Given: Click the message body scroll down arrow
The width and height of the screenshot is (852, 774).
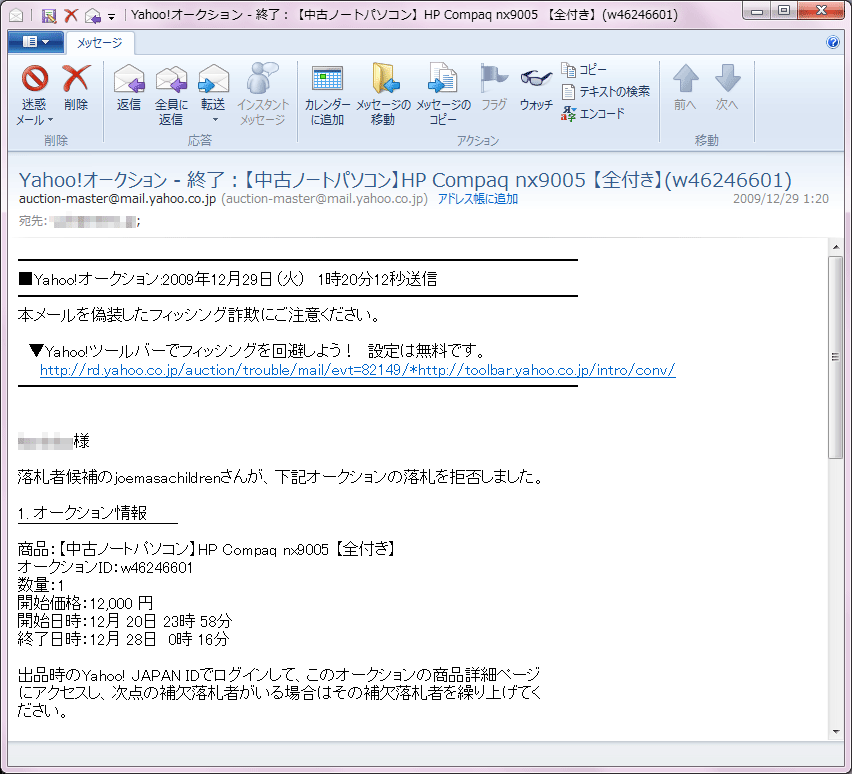Looking at the screenshot, I should [x=836, y=732].
